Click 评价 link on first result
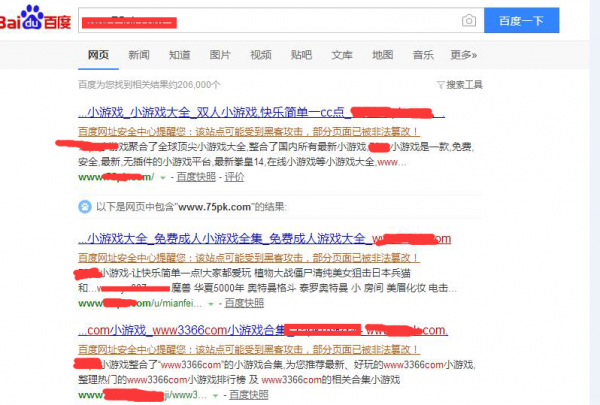The width and height of the screenshot is (600, 405). [x=234, y=177]
